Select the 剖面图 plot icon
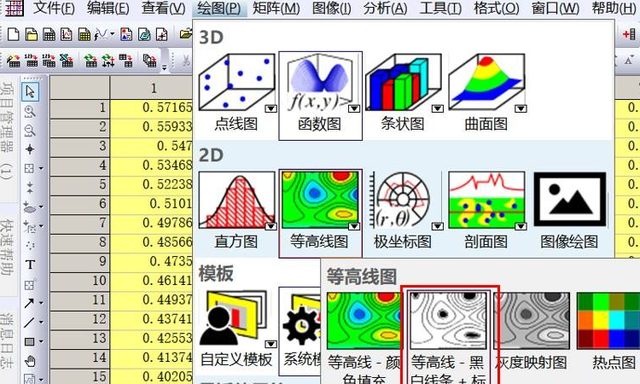Image resolution: width=640 pixels, height=384 pixels. pos(487,200)
